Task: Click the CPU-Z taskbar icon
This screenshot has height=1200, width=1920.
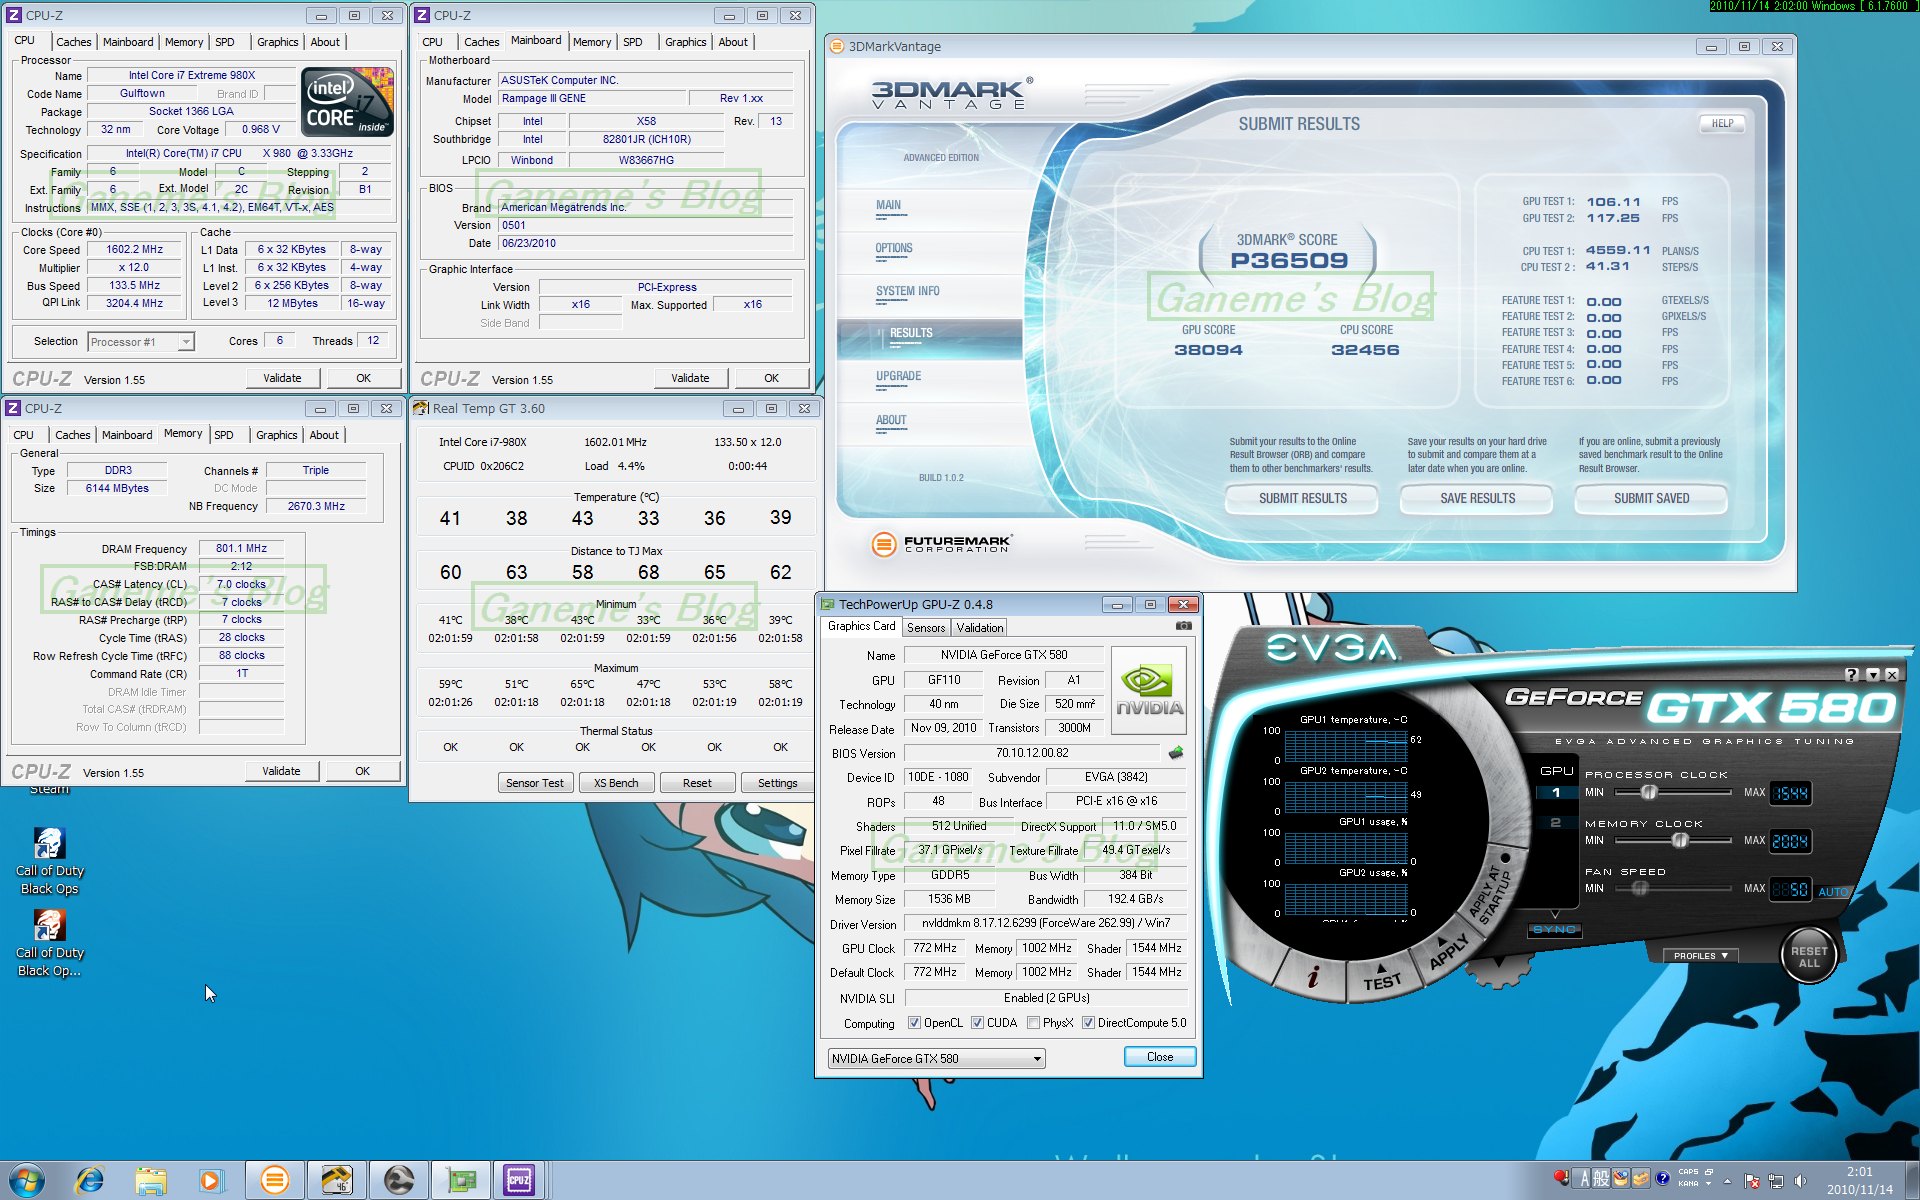Action: tap(519, 1180)
